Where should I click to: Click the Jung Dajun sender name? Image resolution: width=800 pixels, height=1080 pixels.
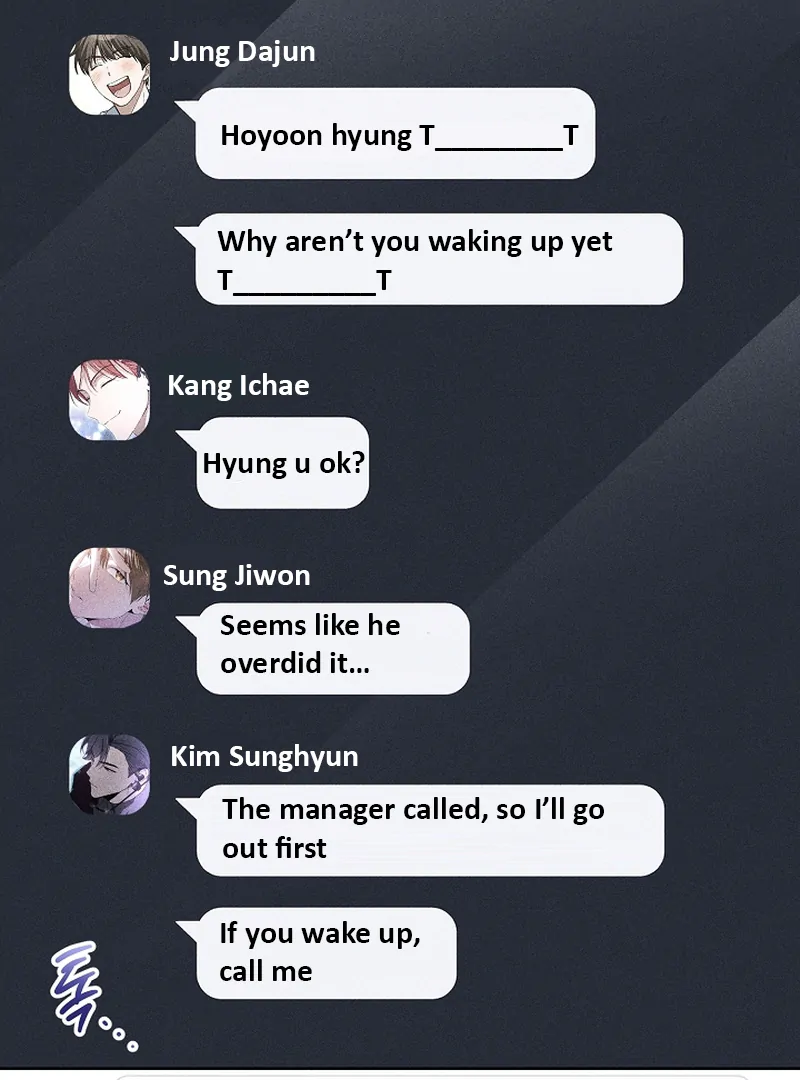click(243, 52)
